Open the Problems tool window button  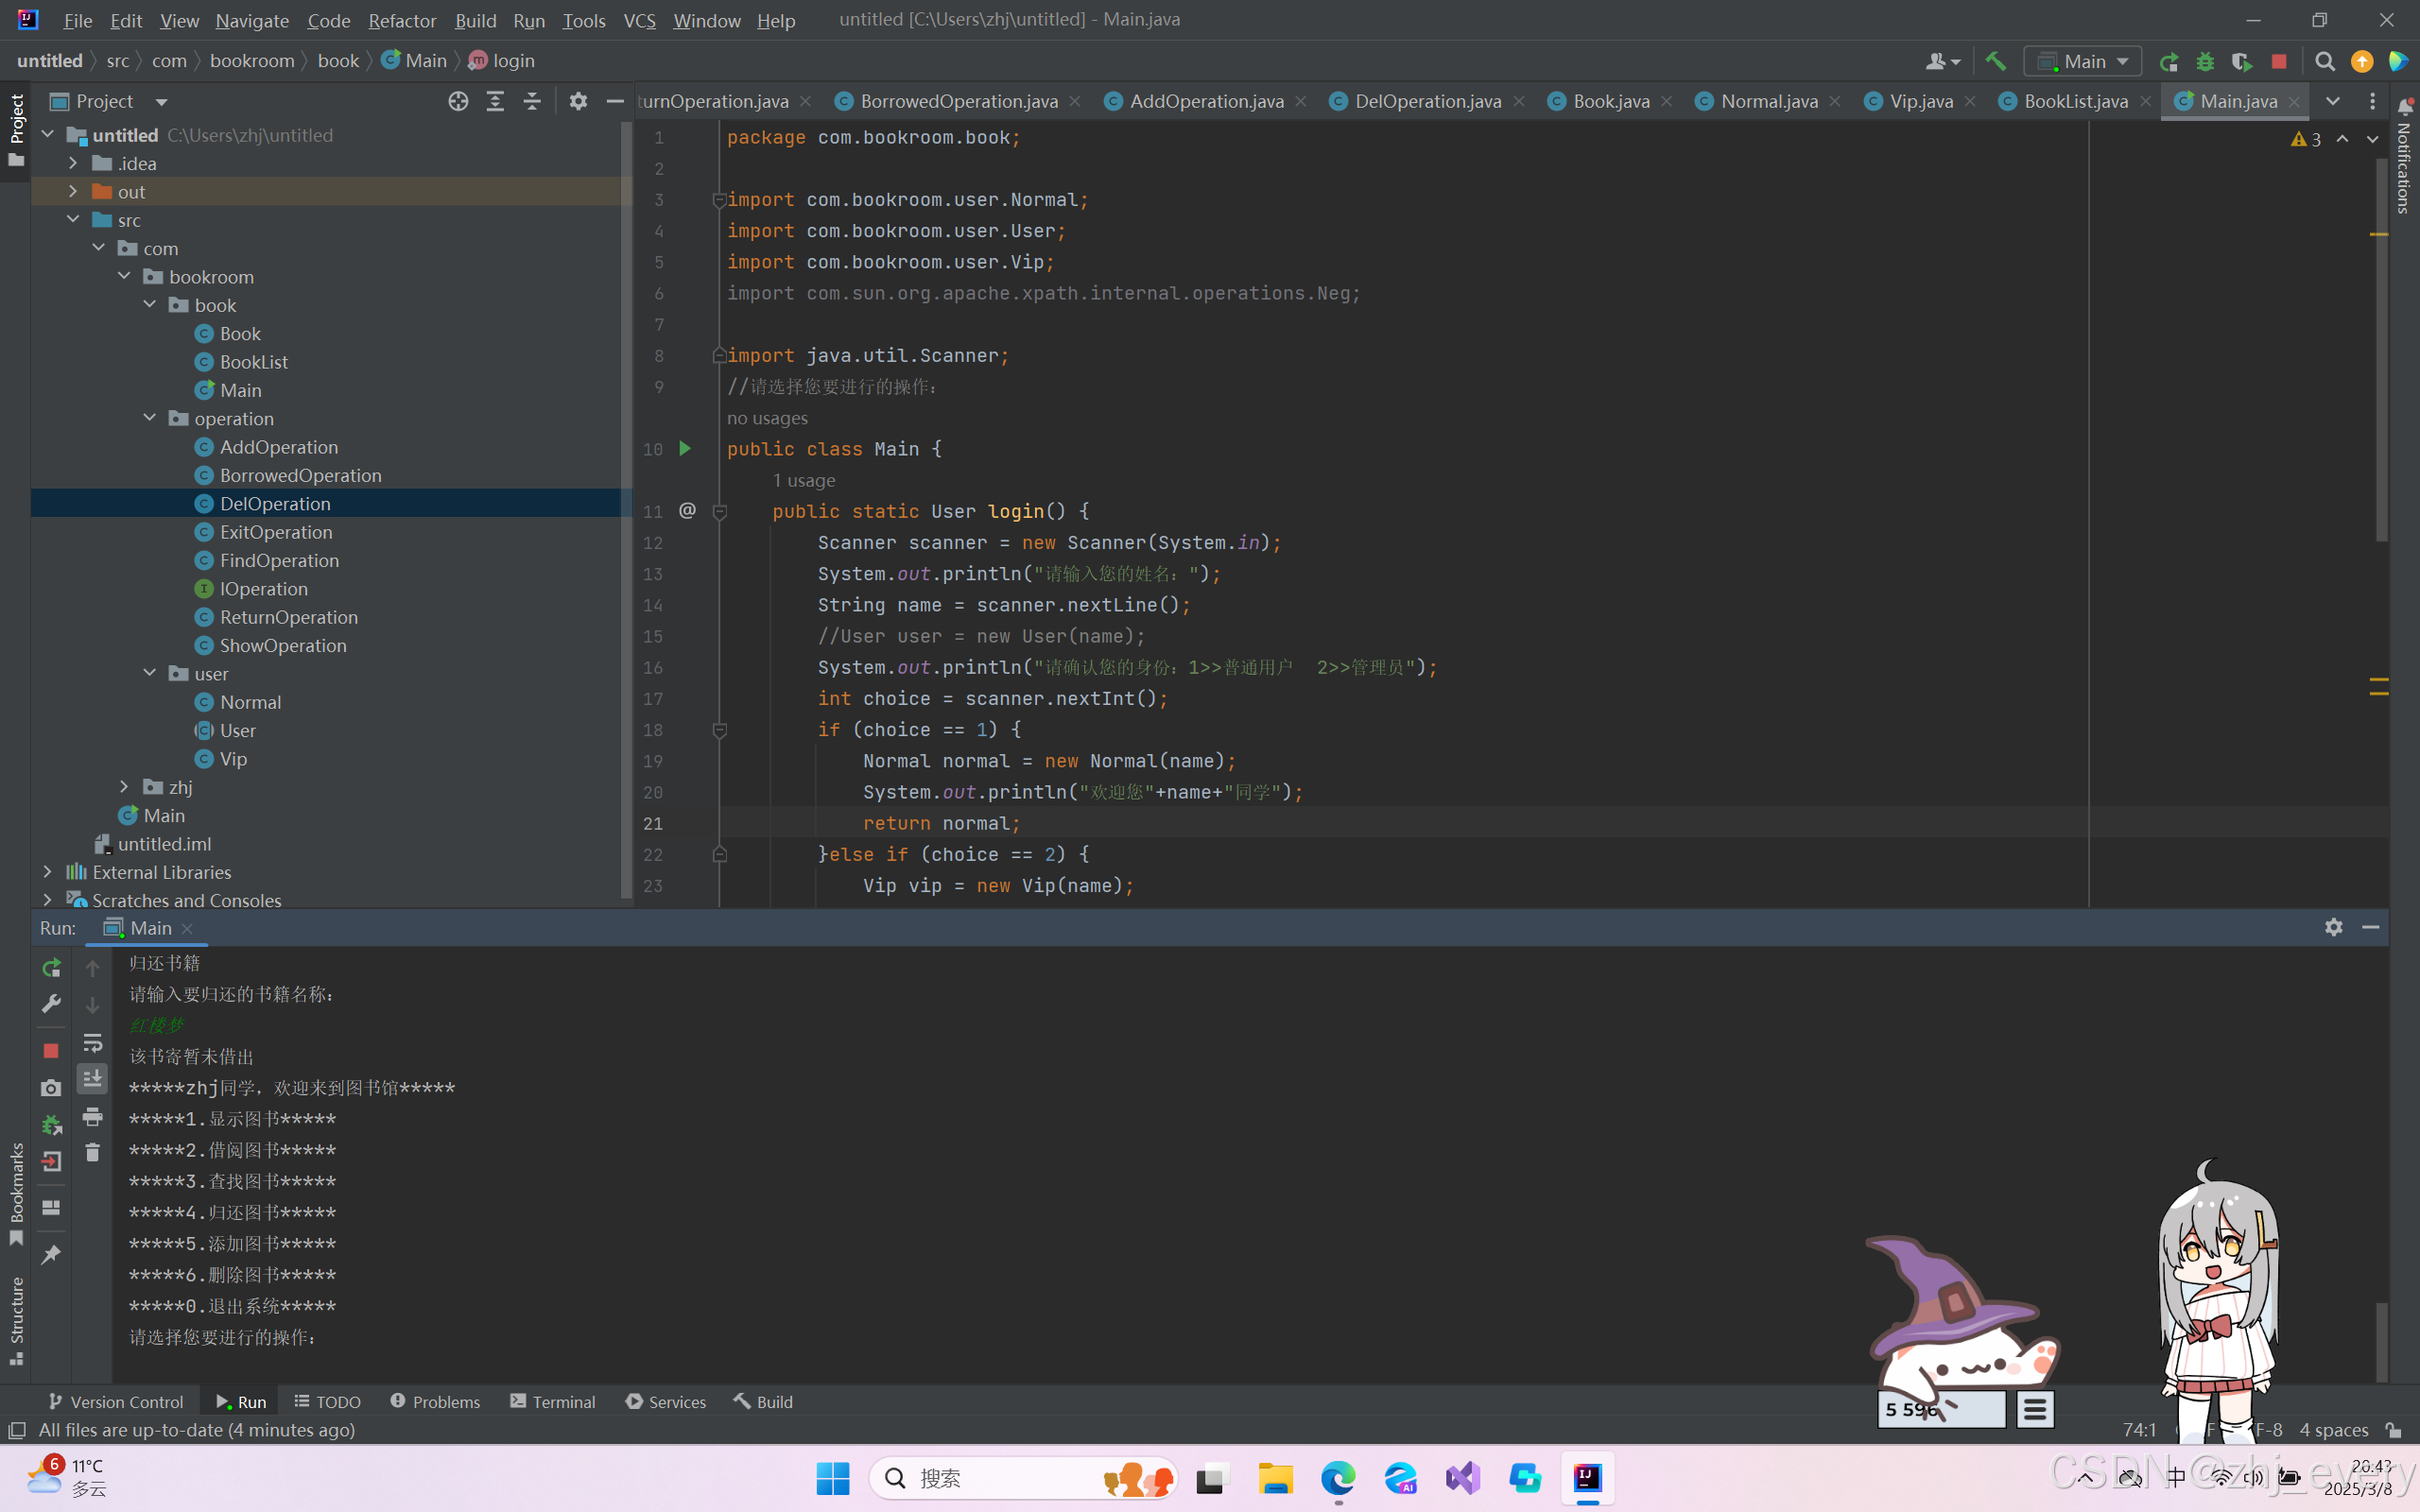(x=435, y=1401)
